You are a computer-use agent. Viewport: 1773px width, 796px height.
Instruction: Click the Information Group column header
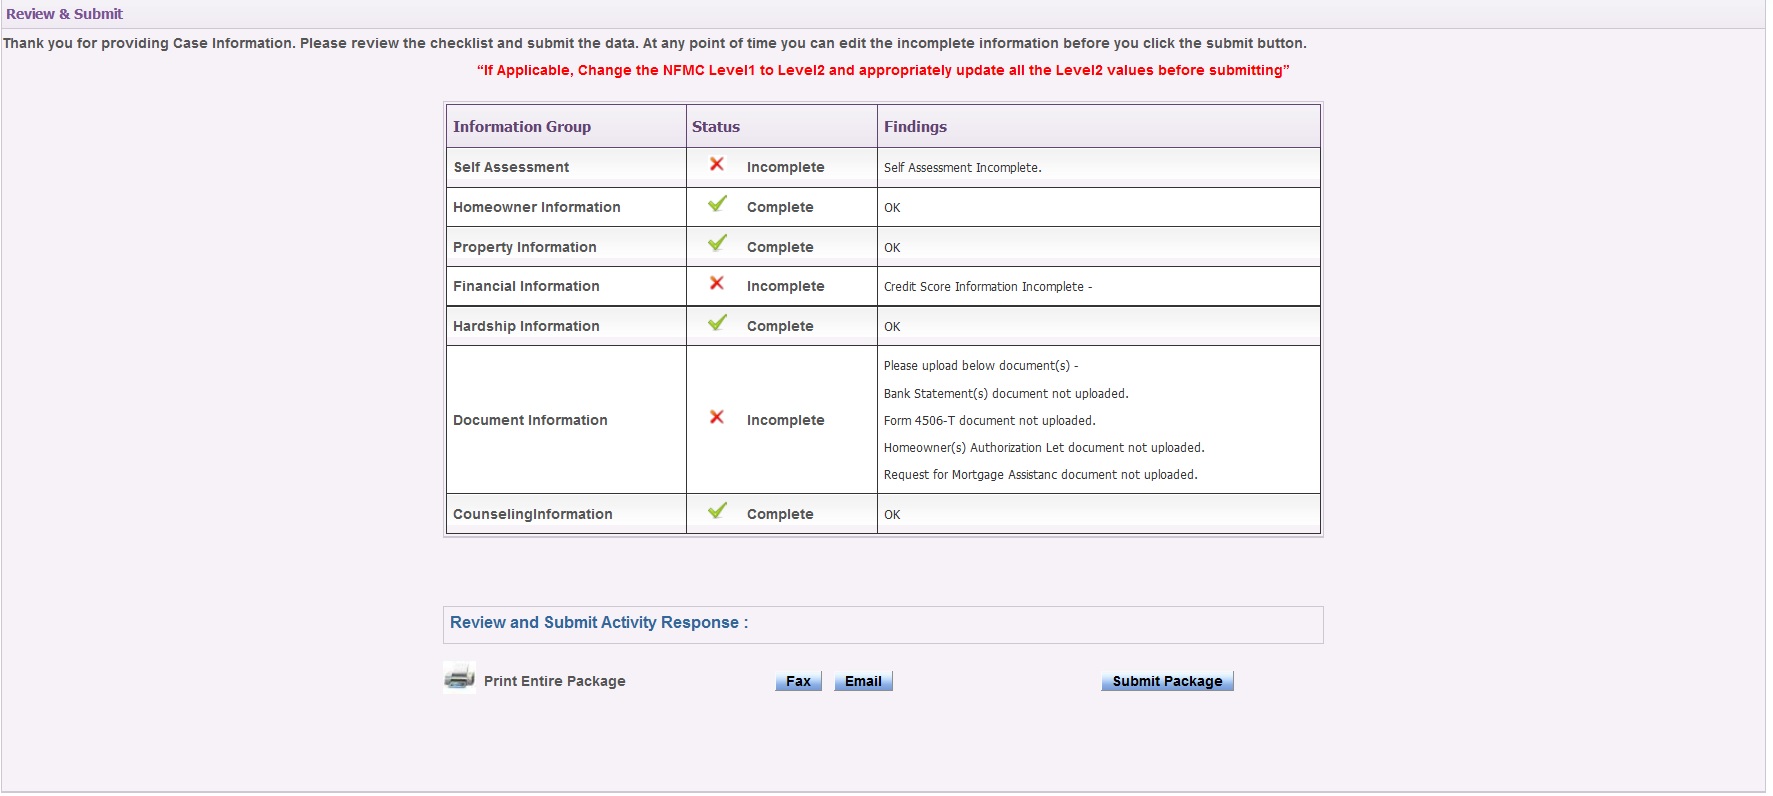click(x=522, y=127)
